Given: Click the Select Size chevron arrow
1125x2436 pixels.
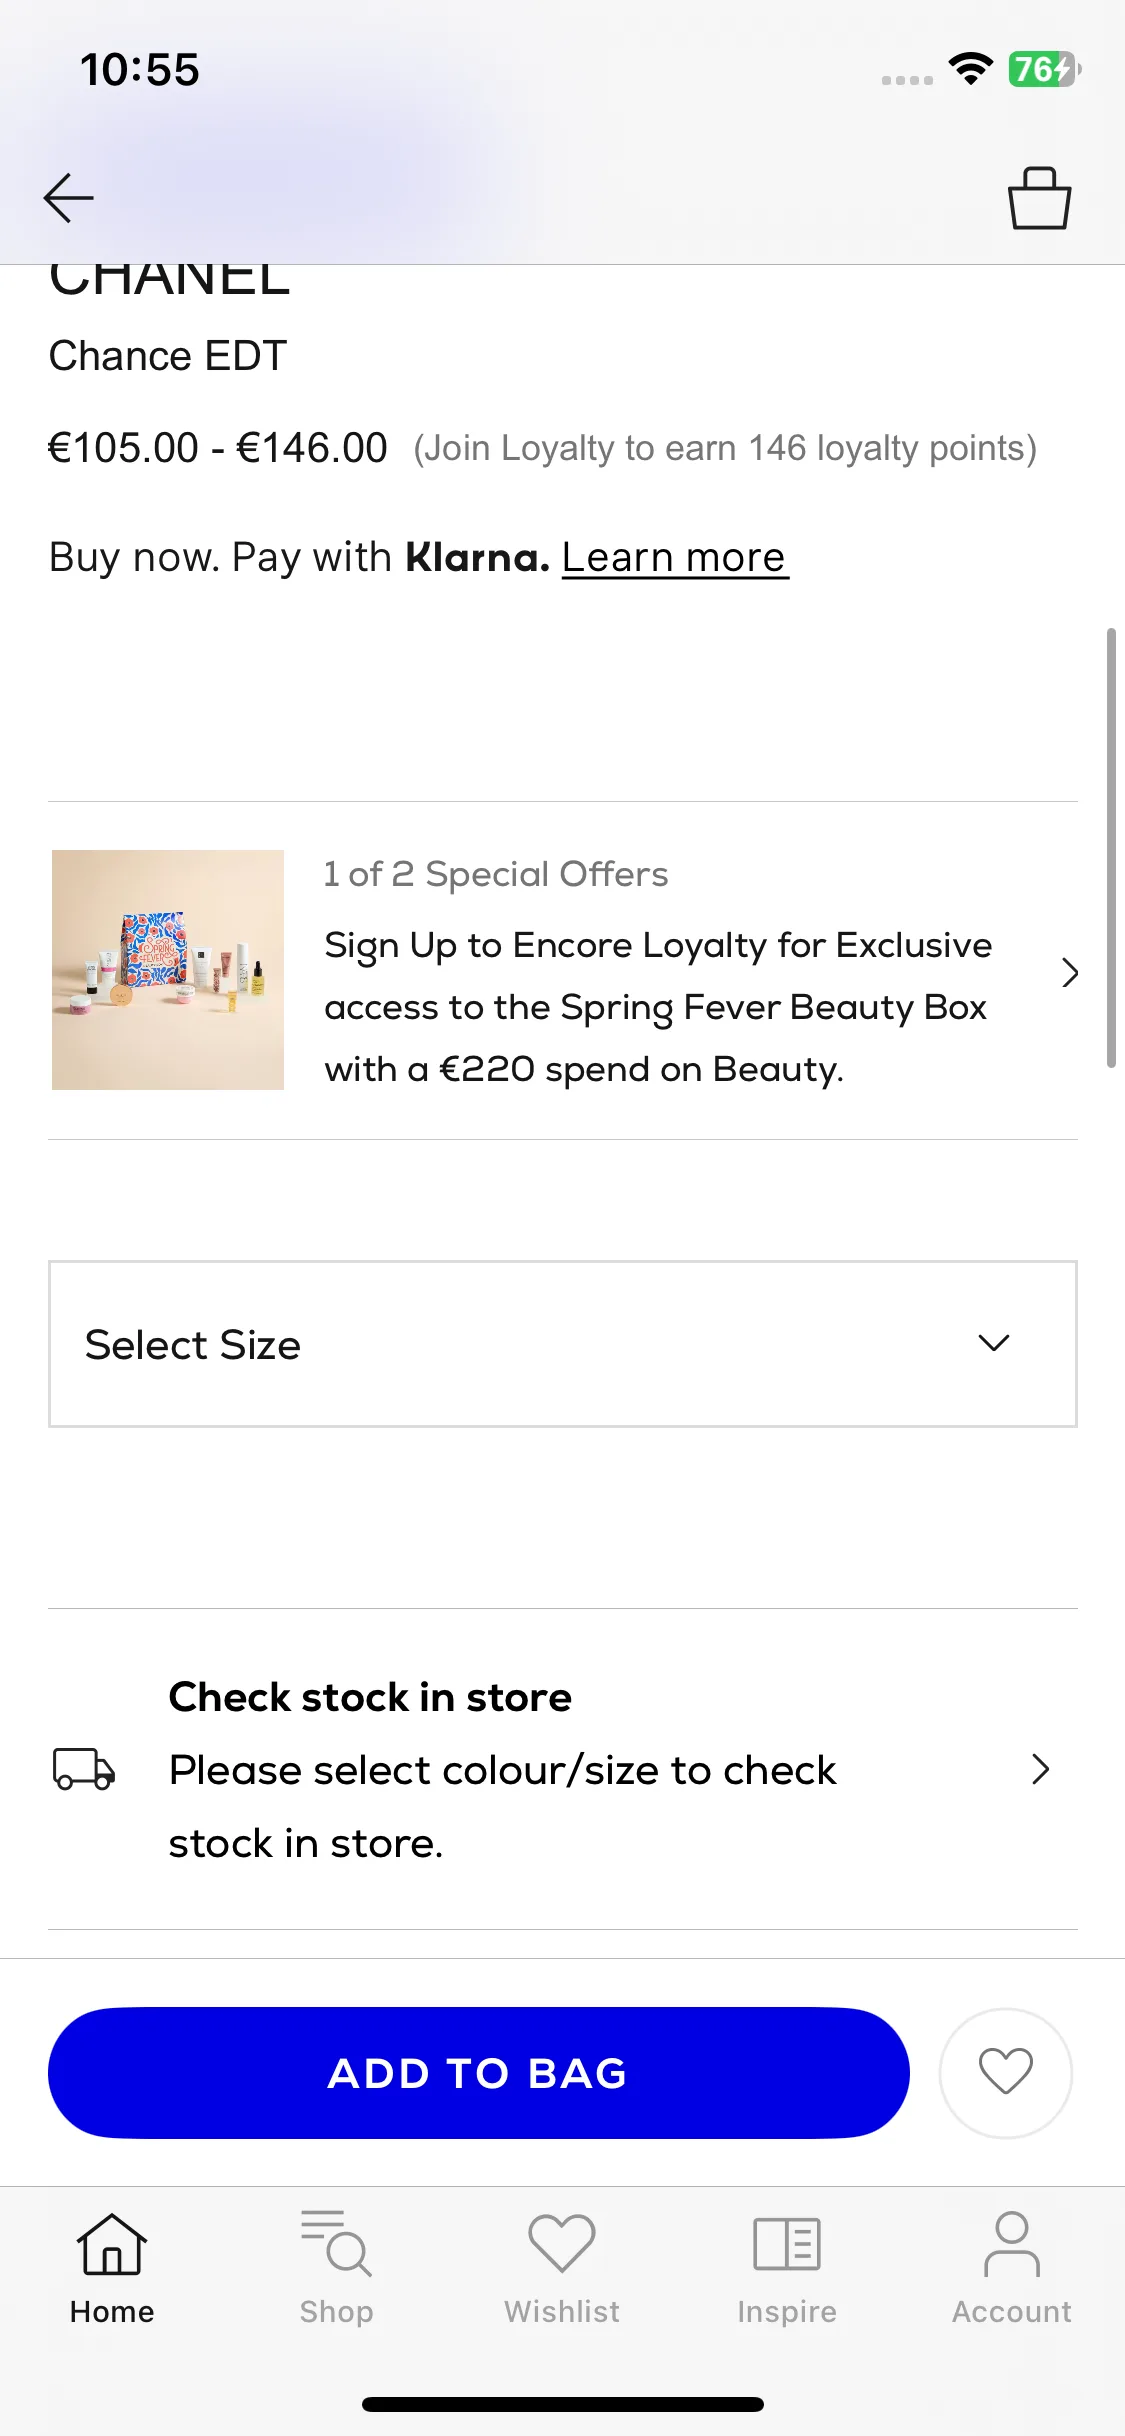Looking at the screenshot, I should [993, 1343].
